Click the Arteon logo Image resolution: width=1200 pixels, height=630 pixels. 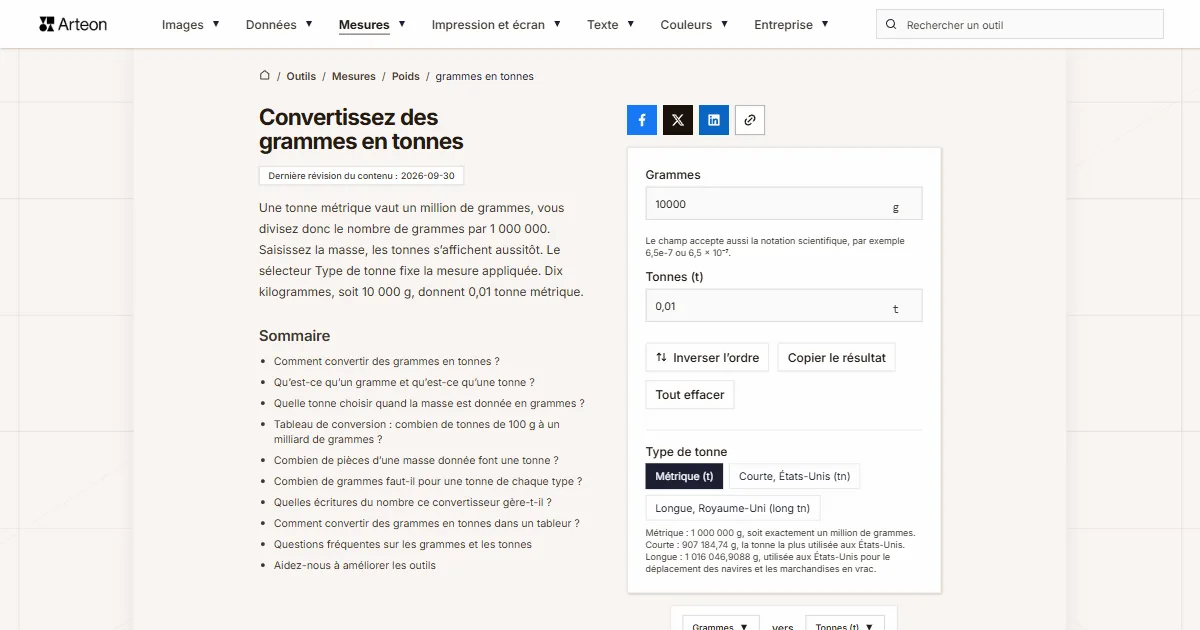point(73,24)
